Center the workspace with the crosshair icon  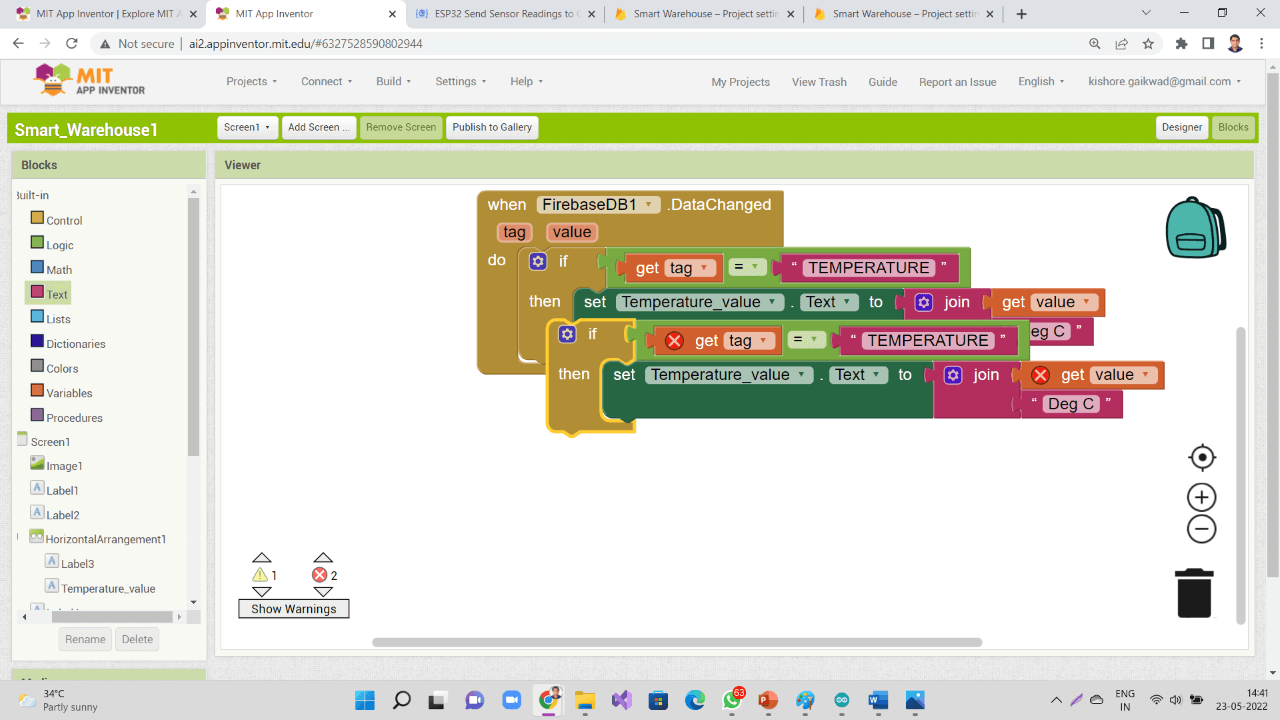coord(1202,458)
